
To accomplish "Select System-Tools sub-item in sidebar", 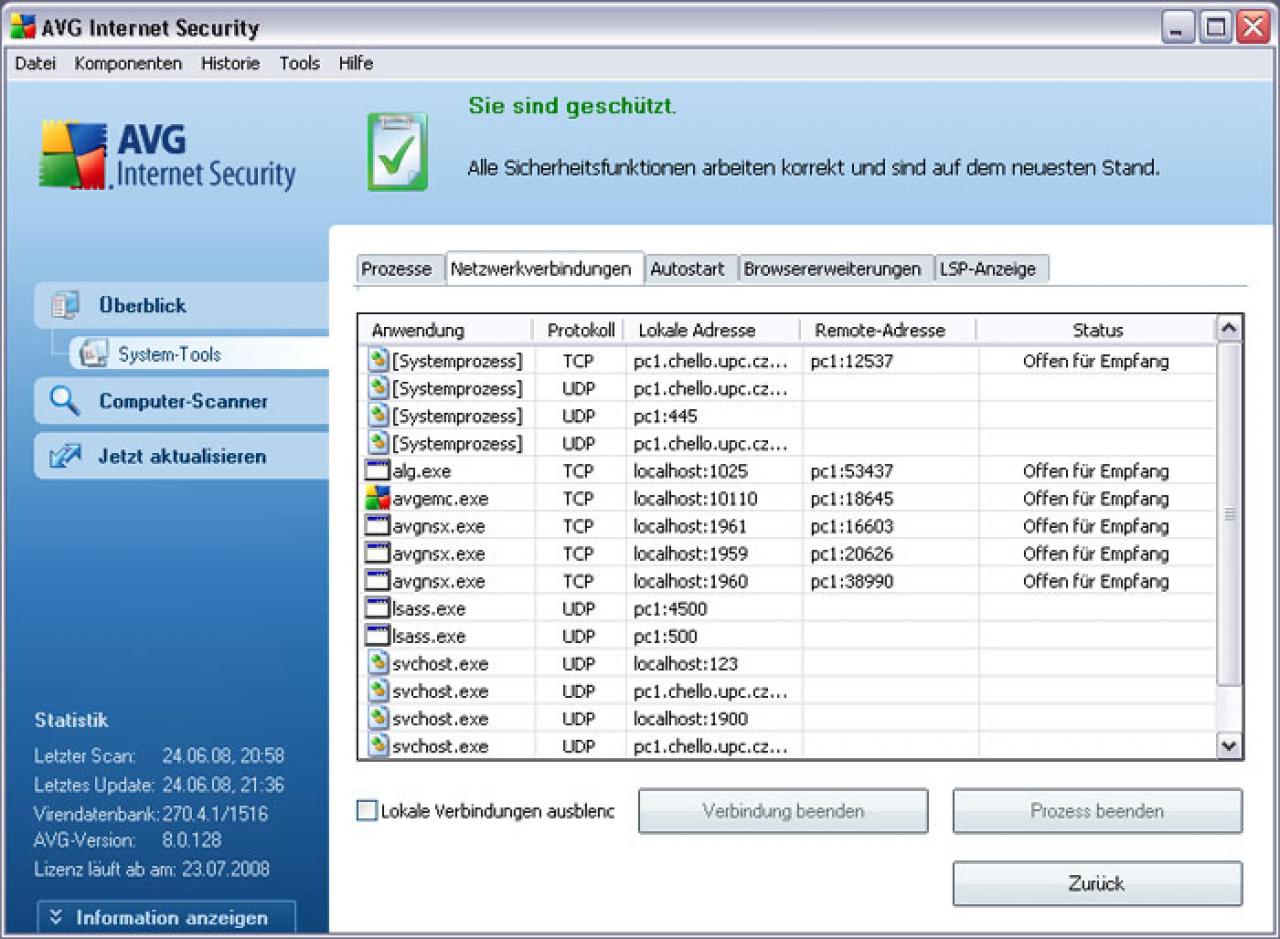I will (x=200, y=354).
